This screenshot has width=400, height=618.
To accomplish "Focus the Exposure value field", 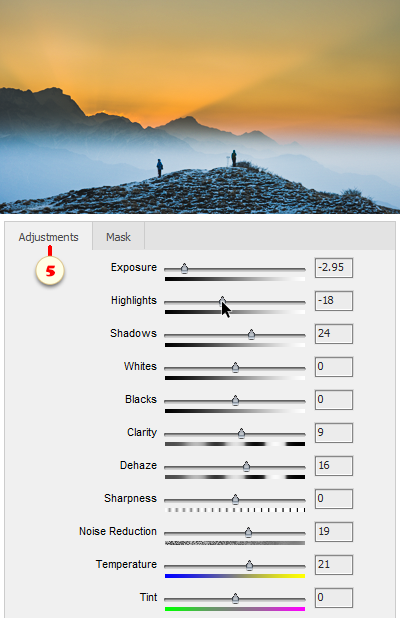I will click(x=334, y=268).
